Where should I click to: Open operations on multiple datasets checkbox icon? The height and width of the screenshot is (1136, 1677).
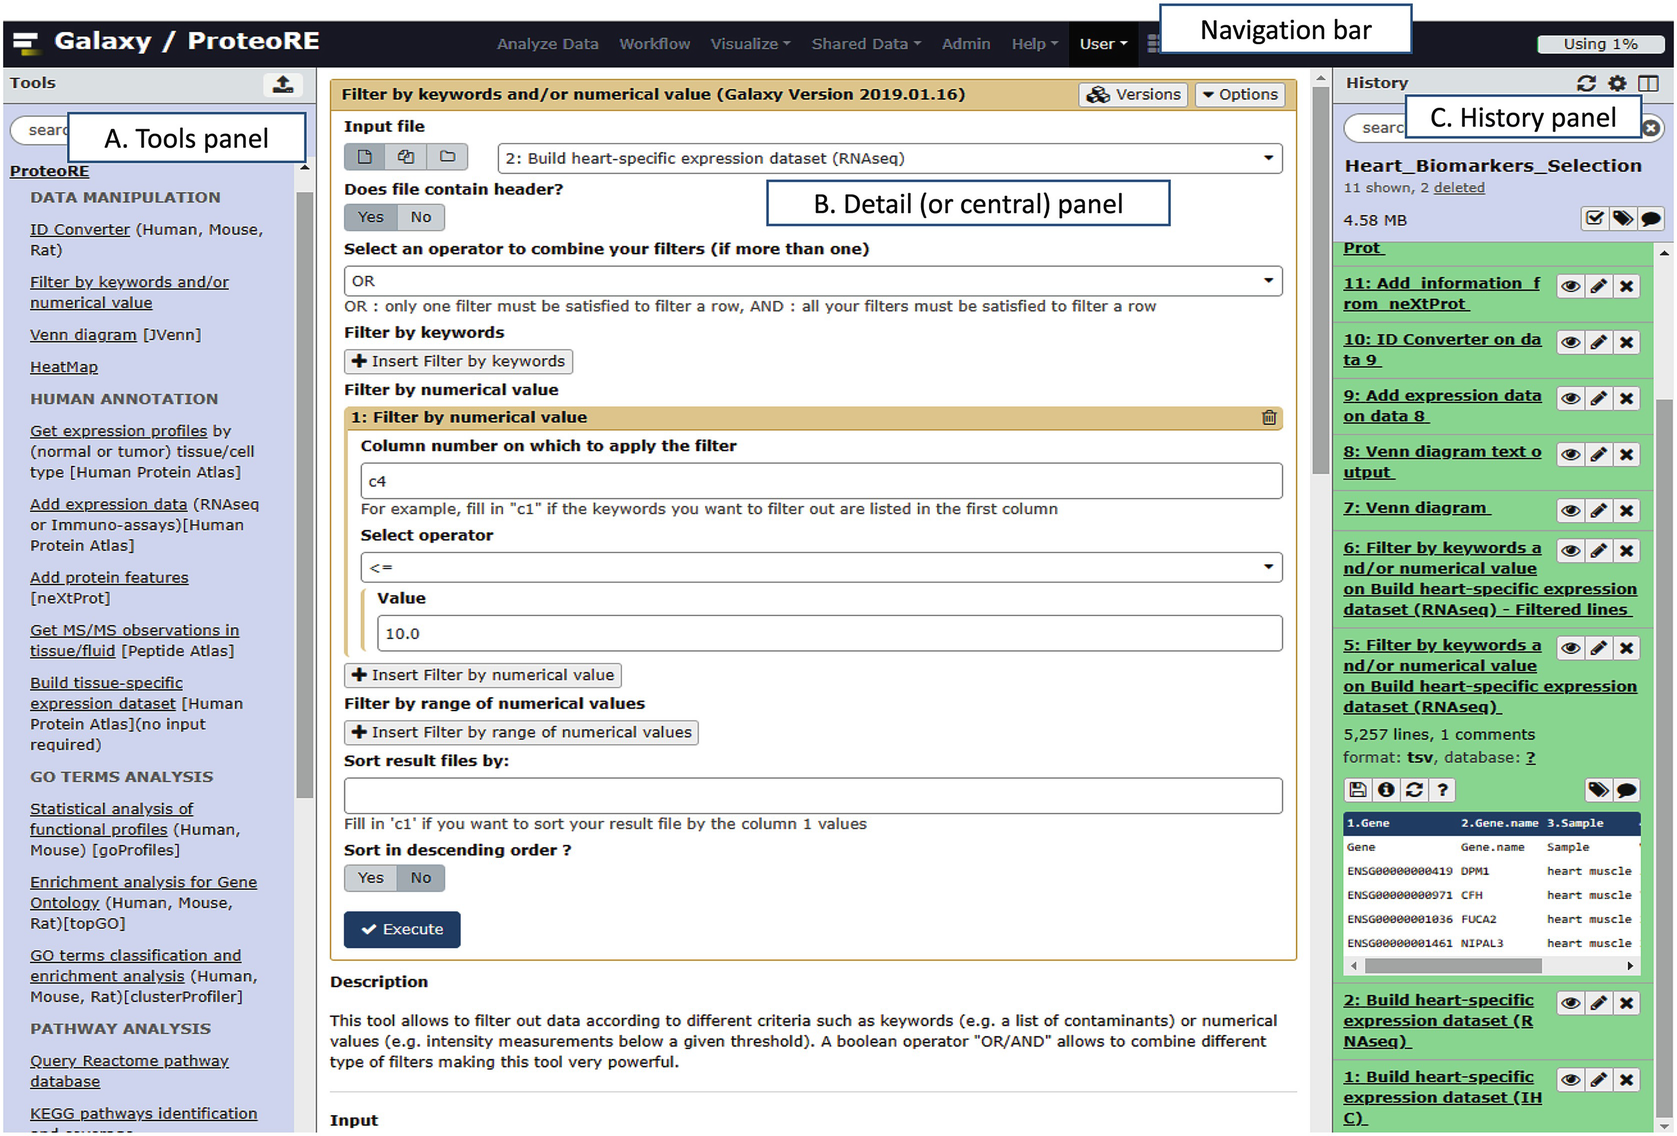(1595, 218)
